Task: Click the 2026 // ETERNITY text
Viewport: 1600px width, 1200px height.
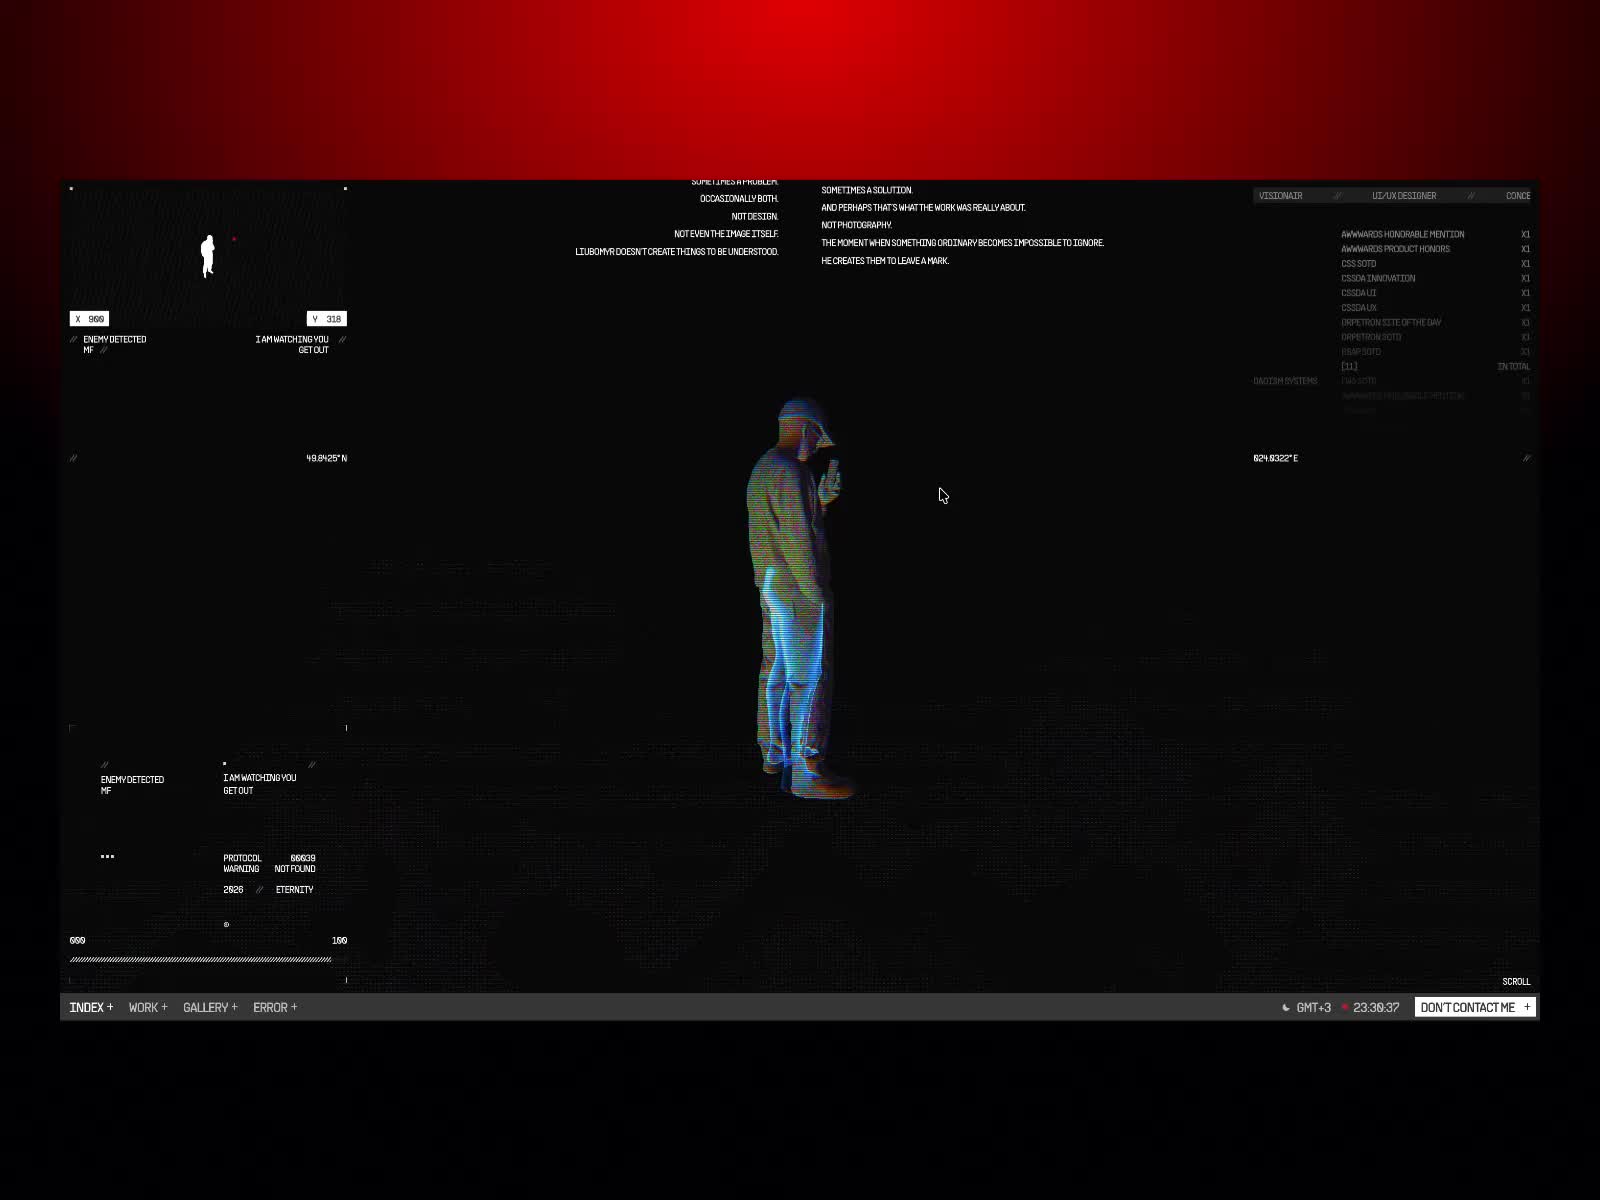Action: point(268,889)
